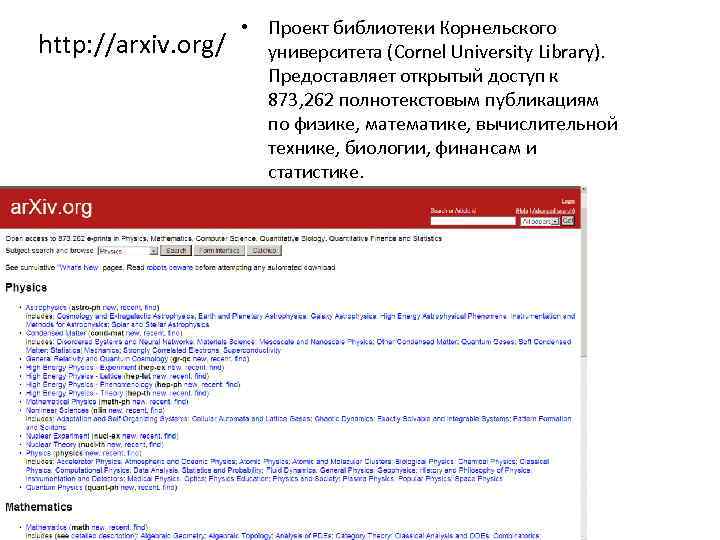Open the Condensed Matter category link
The image size is (720, 540).
[x=56, y=333]
